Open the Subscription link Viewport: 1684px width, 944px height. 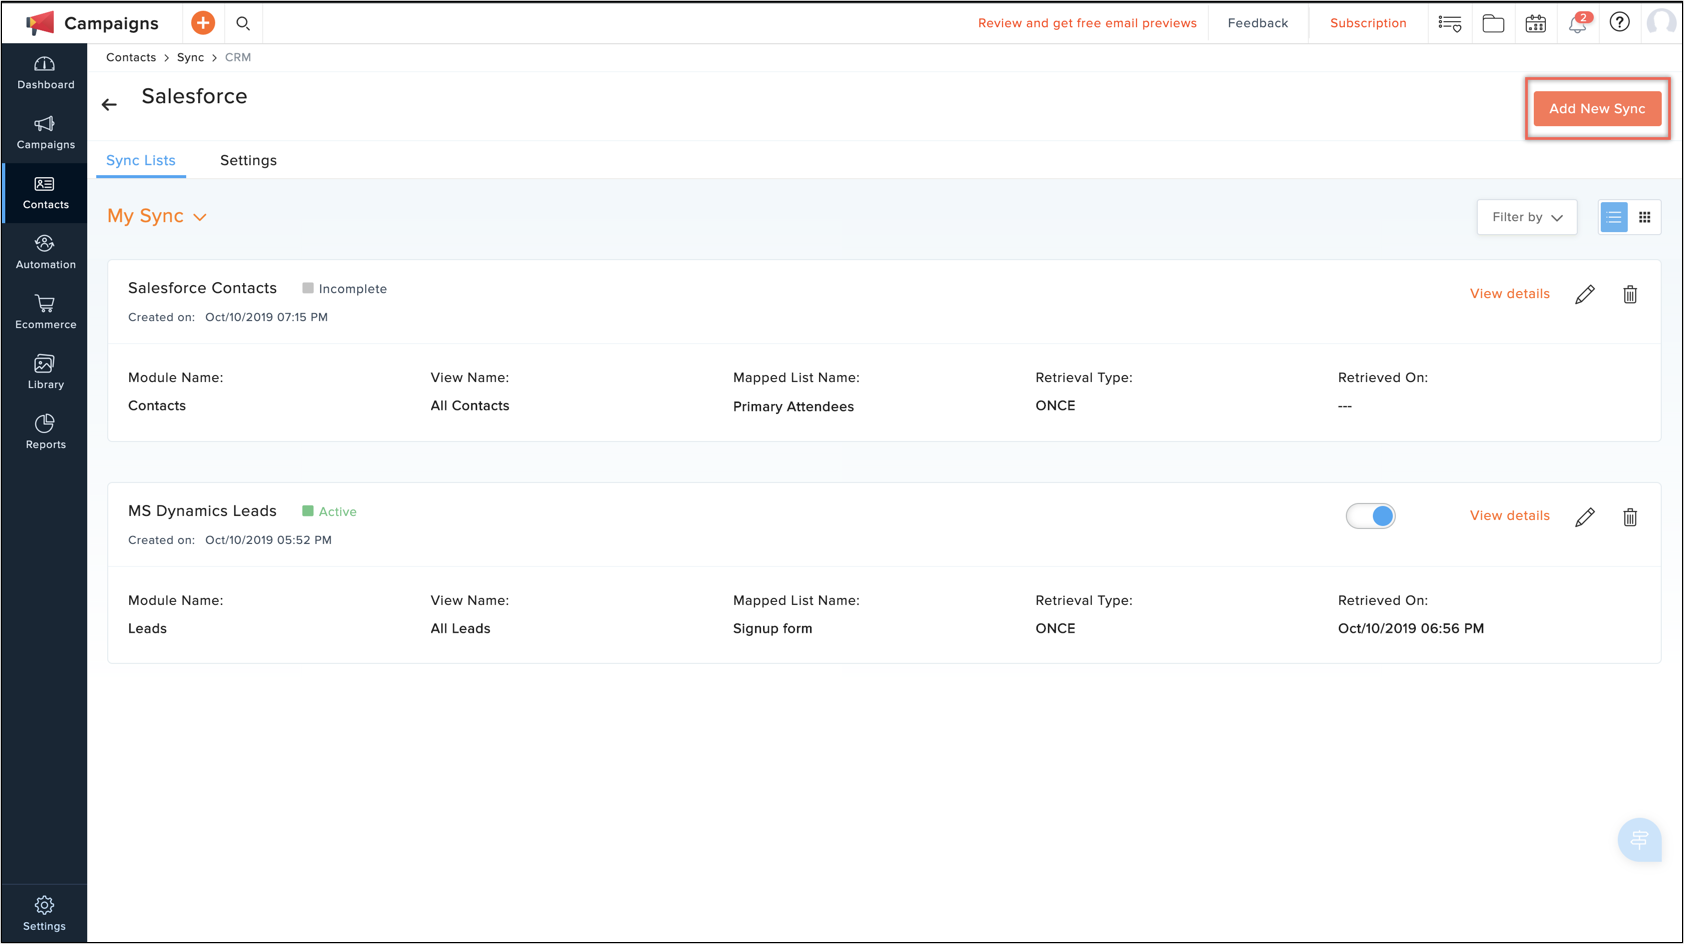tap(1368, 23)
